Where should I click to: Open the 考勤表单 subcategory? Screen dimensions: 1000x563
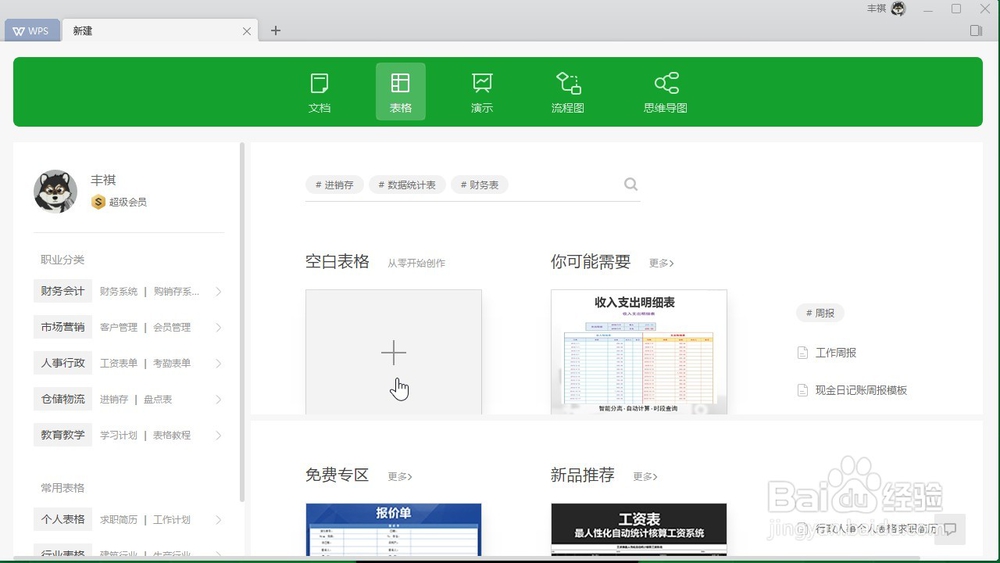172,363
